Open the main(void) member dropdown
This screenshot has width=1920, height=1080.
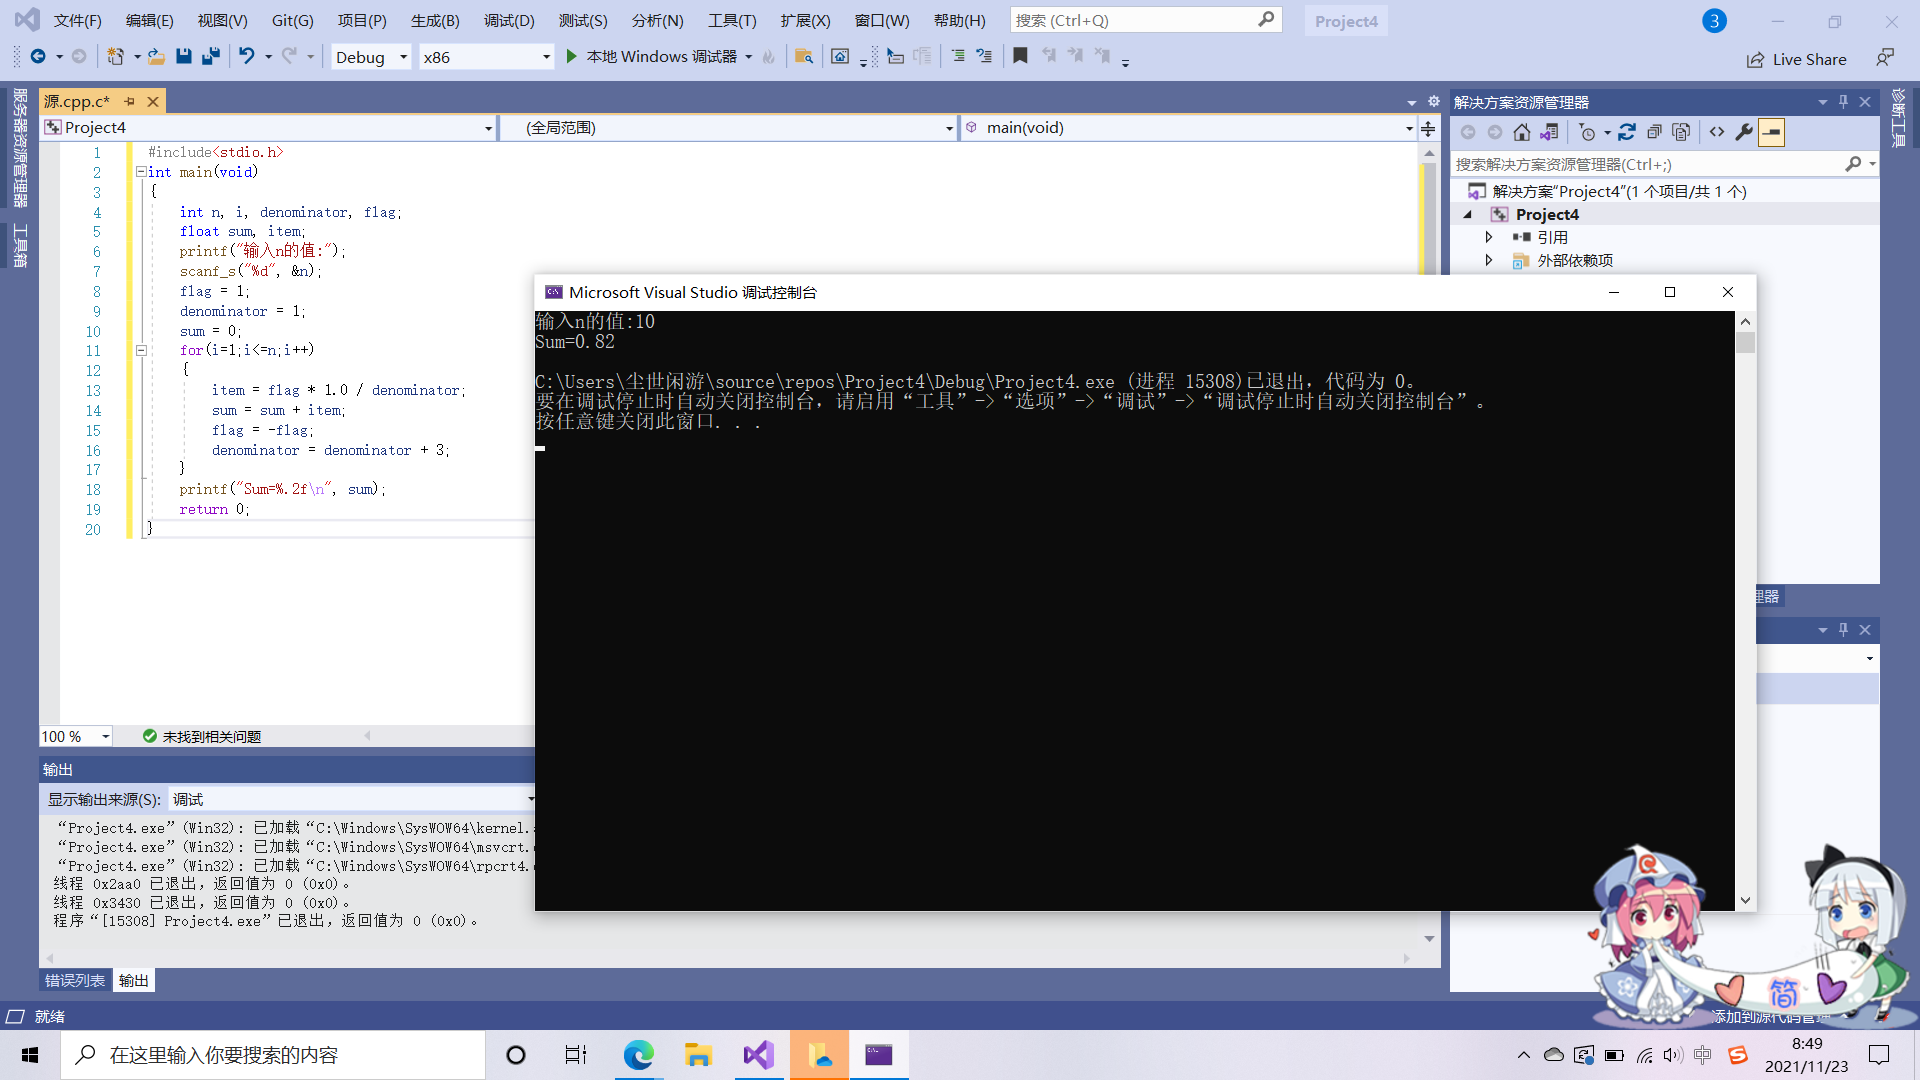[x=1409, y=128]
